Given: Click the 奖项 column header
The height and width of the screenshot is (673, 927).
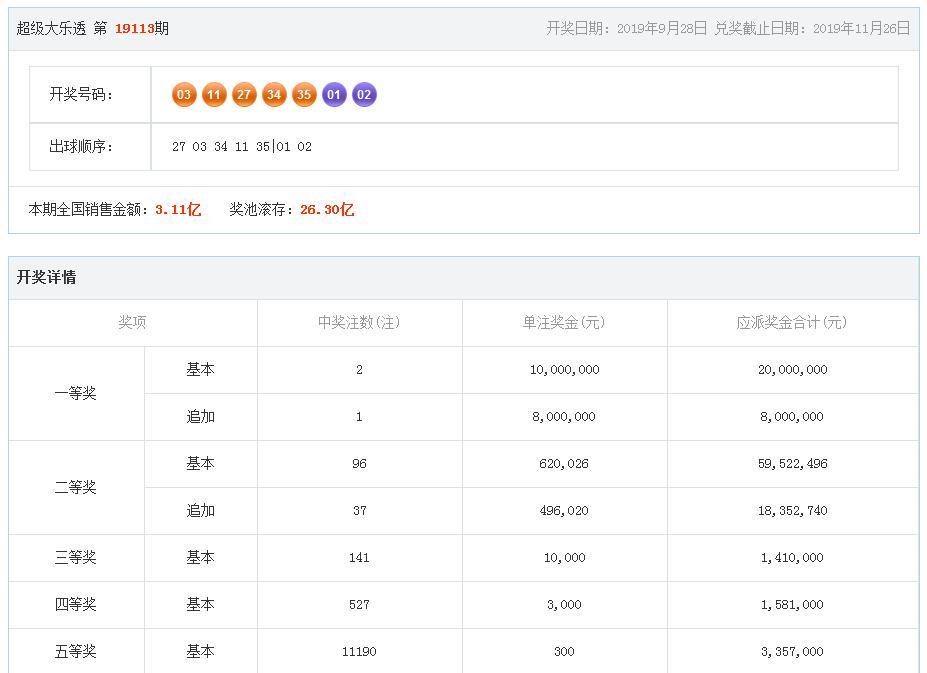Looking at the screenshot, I should [132, 322].
